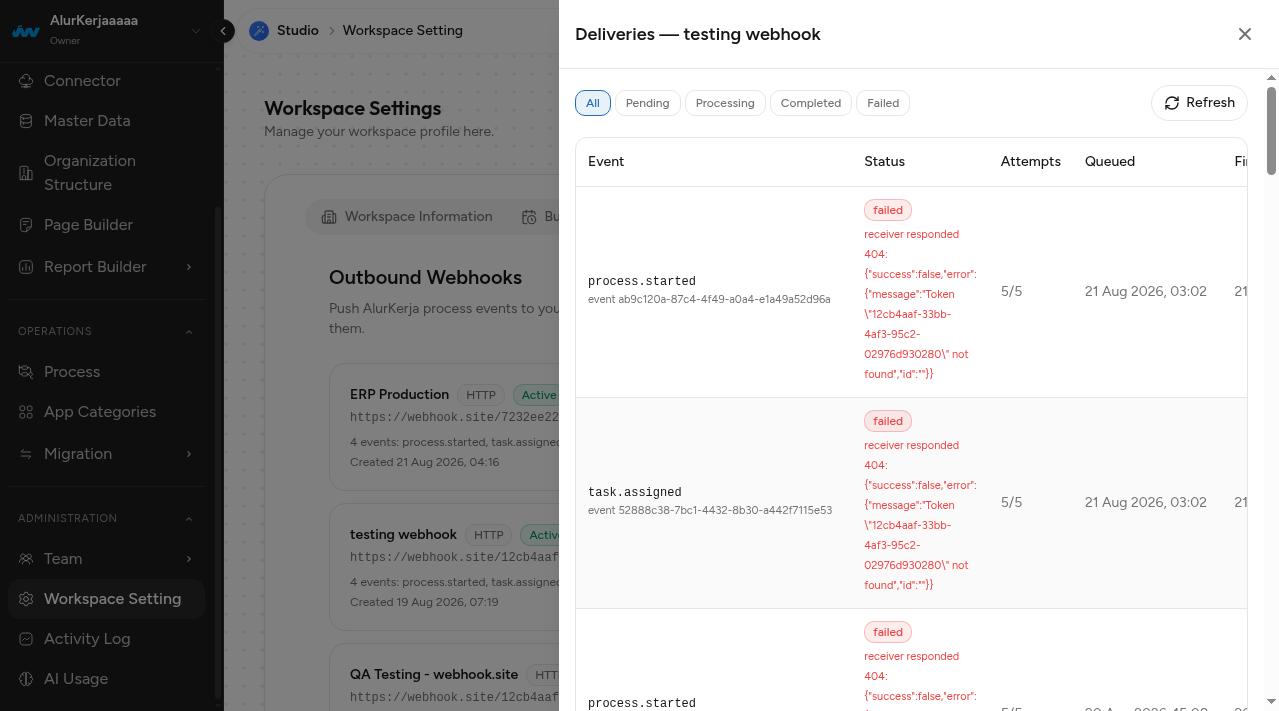Image resolution: width=1279 pixels, height=711 pixels.
Task: Expand the Migration submenu chevron
Action: [189, 454]
